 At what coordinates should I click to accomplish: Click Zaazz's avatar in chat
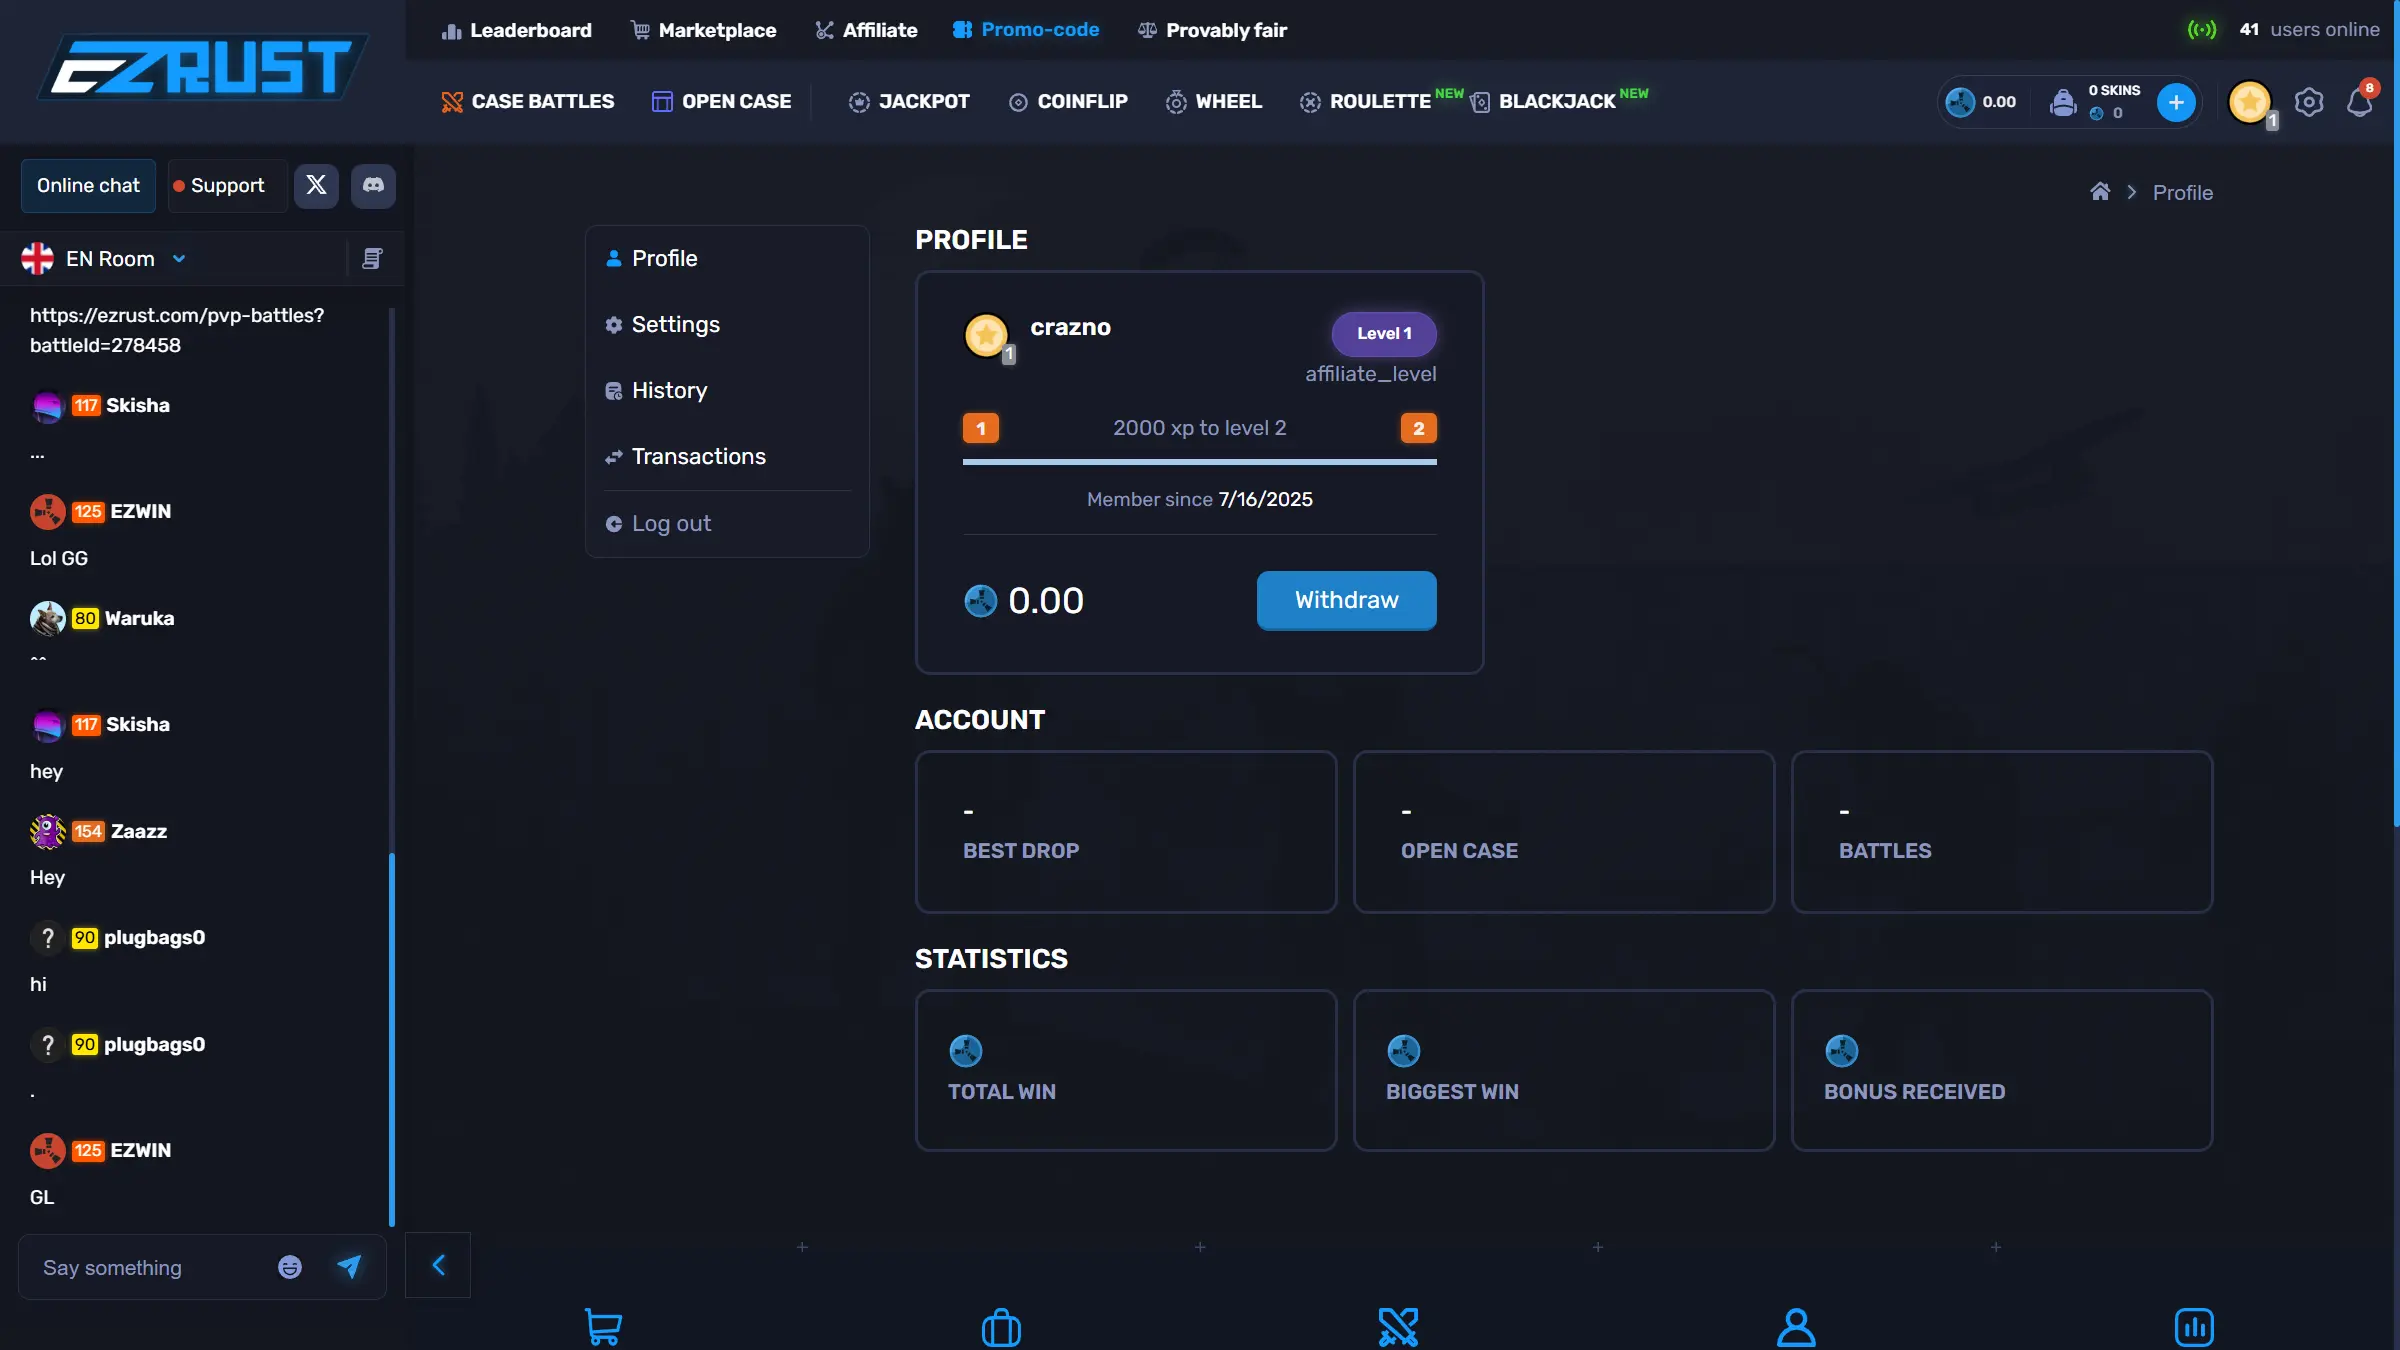pos(47,831)
